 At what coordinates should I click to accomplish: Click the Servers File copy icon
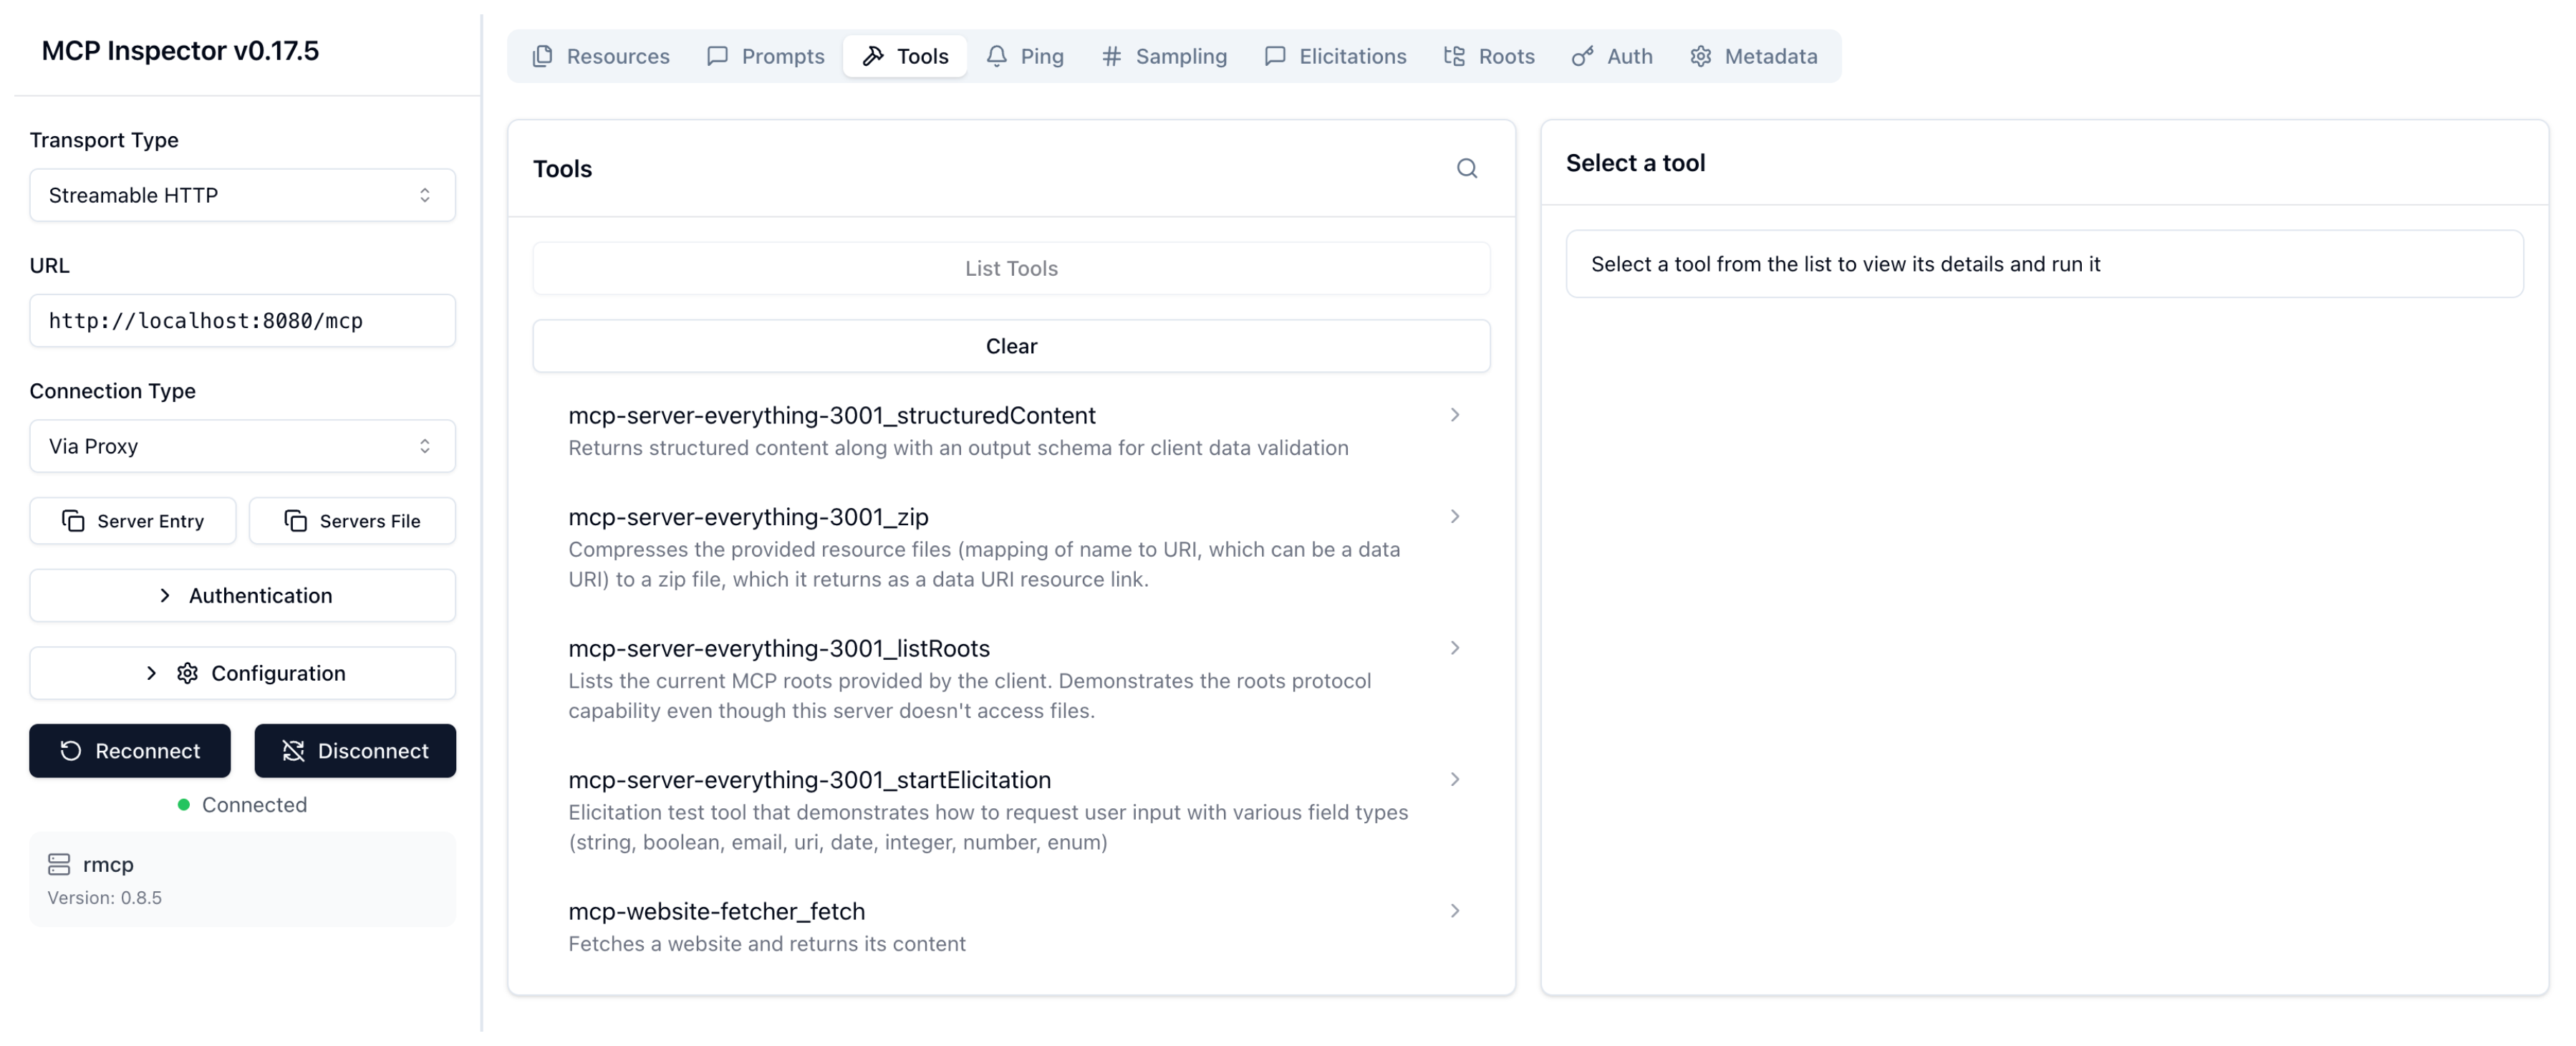point(295,521)
